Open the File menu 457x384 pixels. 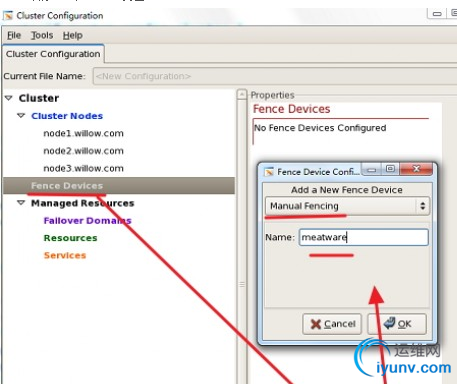pos(14,35)
